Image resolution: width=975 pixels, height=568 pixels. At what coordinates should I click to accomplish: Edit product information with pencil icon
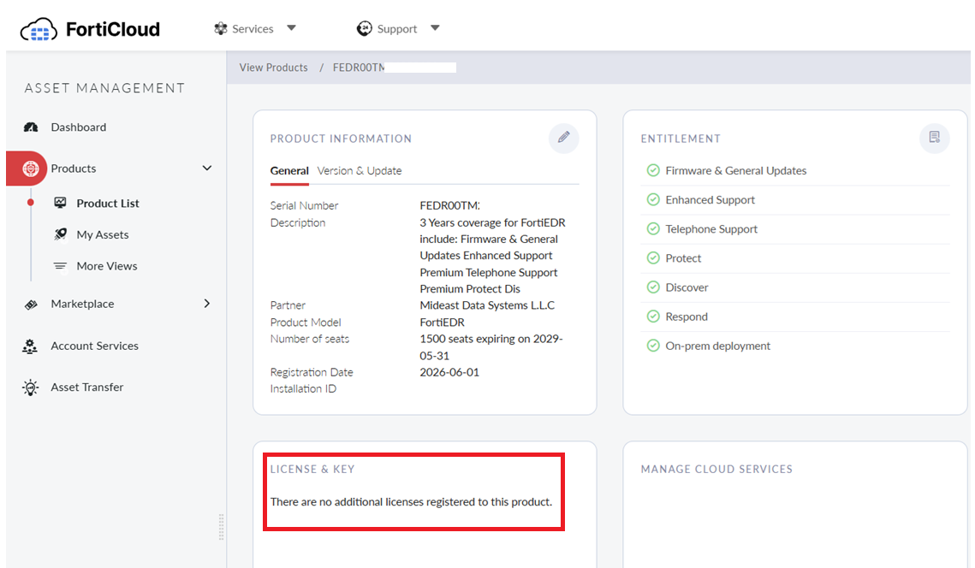click(563, 137)
